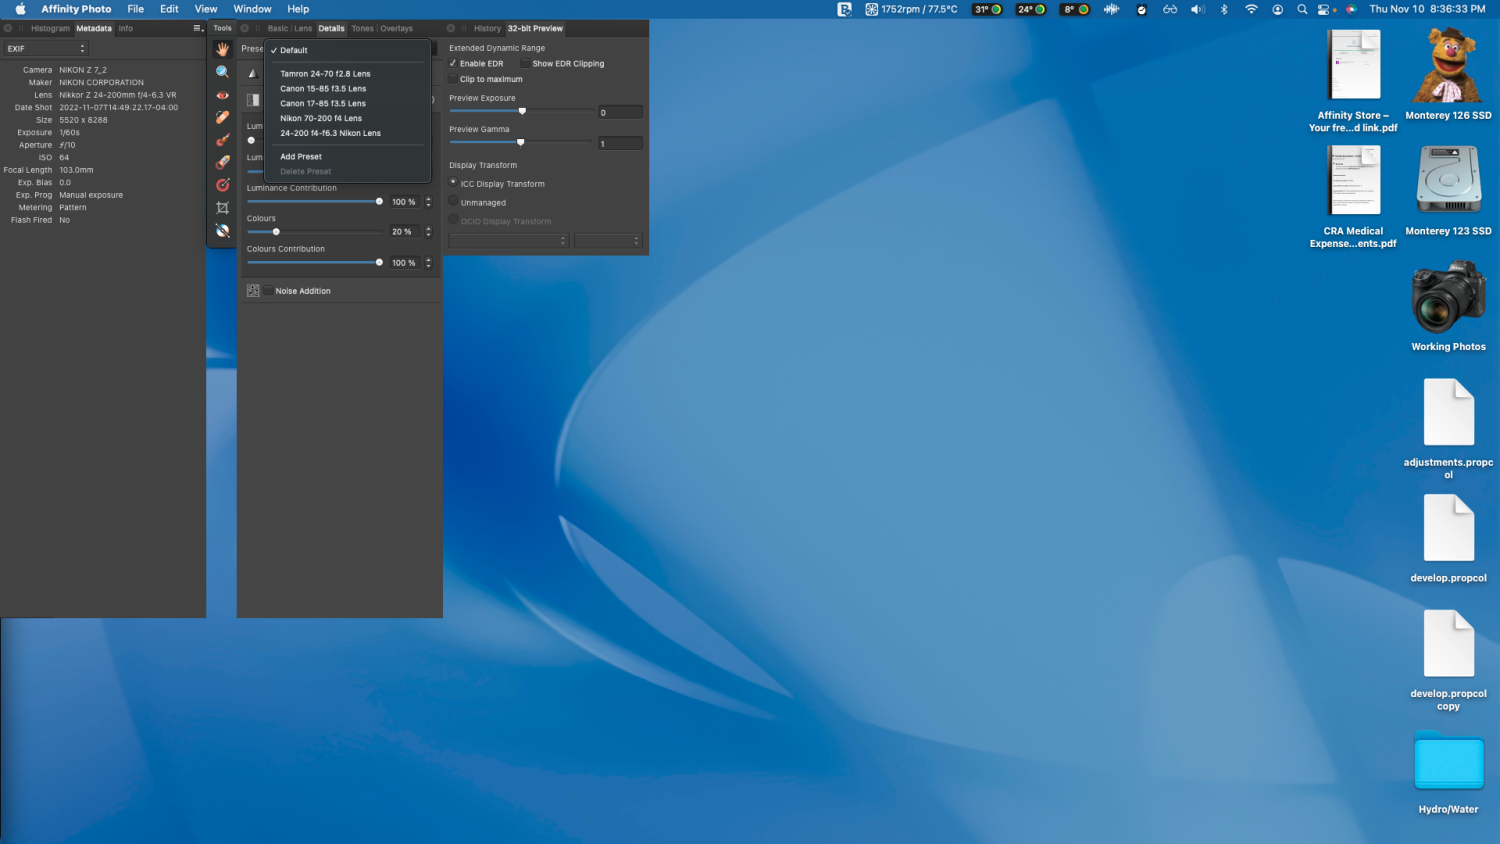Pick the bandage Blemish Removal tool

click(222, 118)
